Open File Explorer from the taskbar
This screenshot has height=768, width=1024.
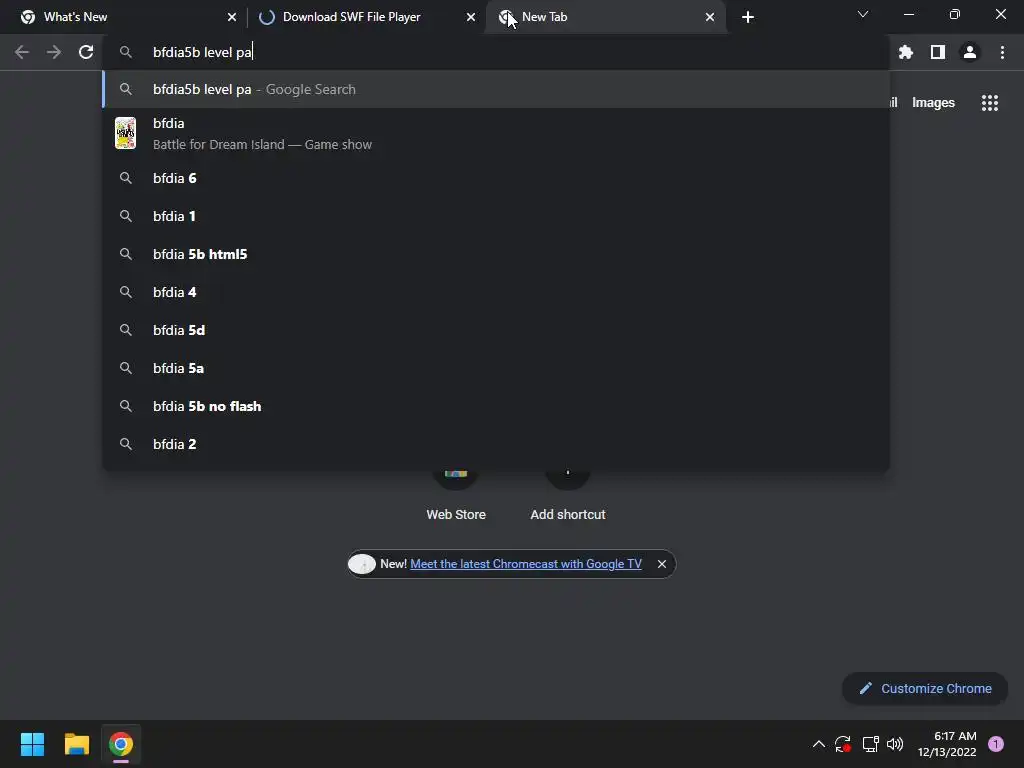click(x=76, y=744)
